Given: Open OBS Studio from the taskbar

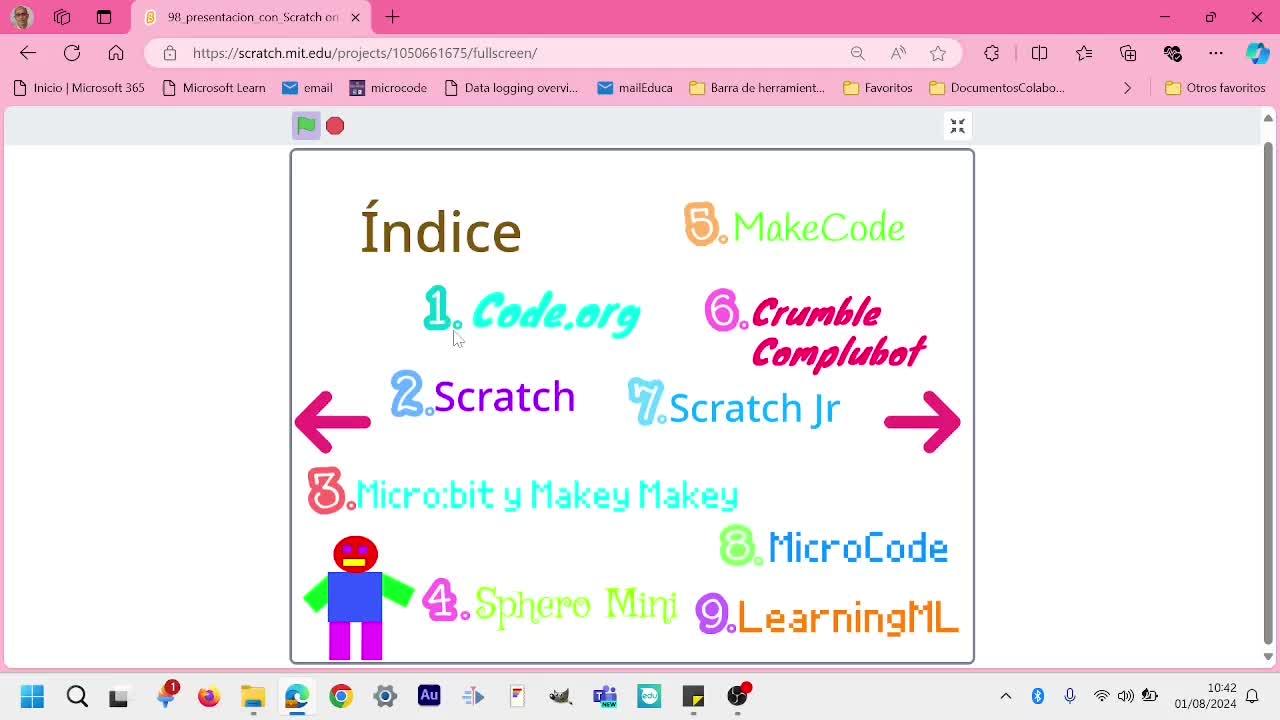Looking at the screenshot, I should 737,696.
